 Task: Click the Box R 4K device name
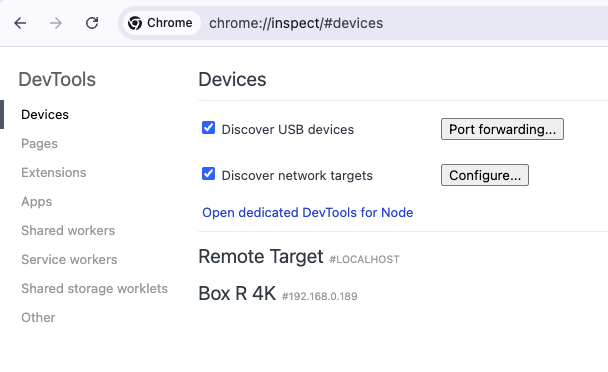(x=237, y=293)
